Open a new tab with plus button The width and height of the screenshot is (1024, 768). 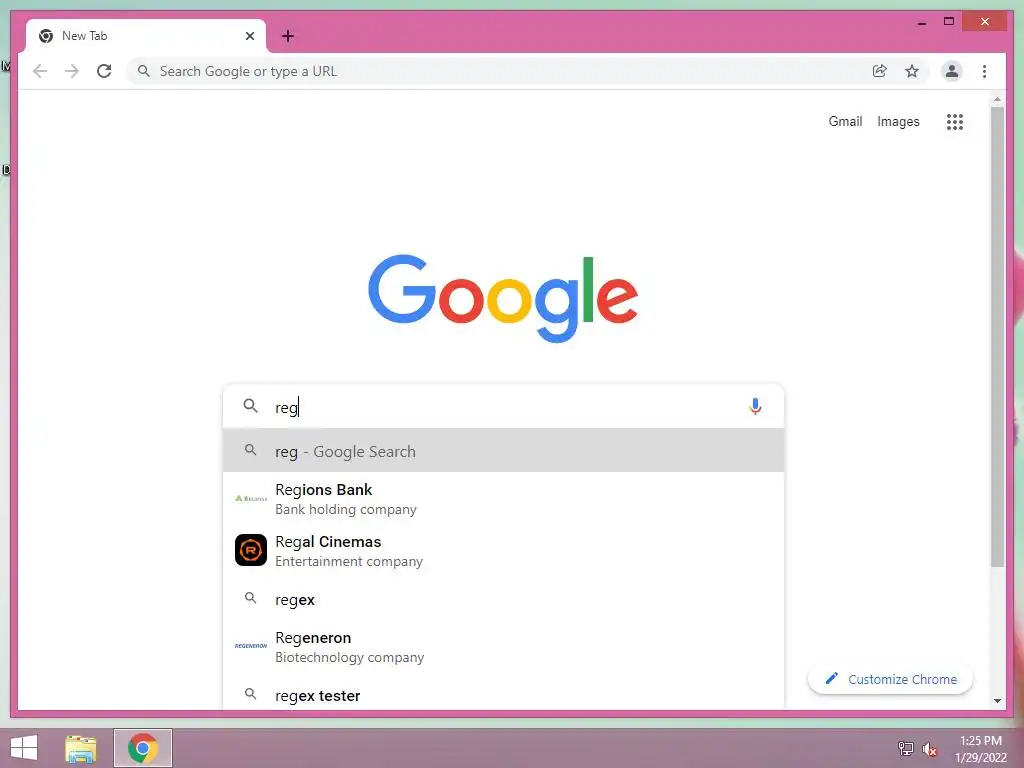(288, 36)
